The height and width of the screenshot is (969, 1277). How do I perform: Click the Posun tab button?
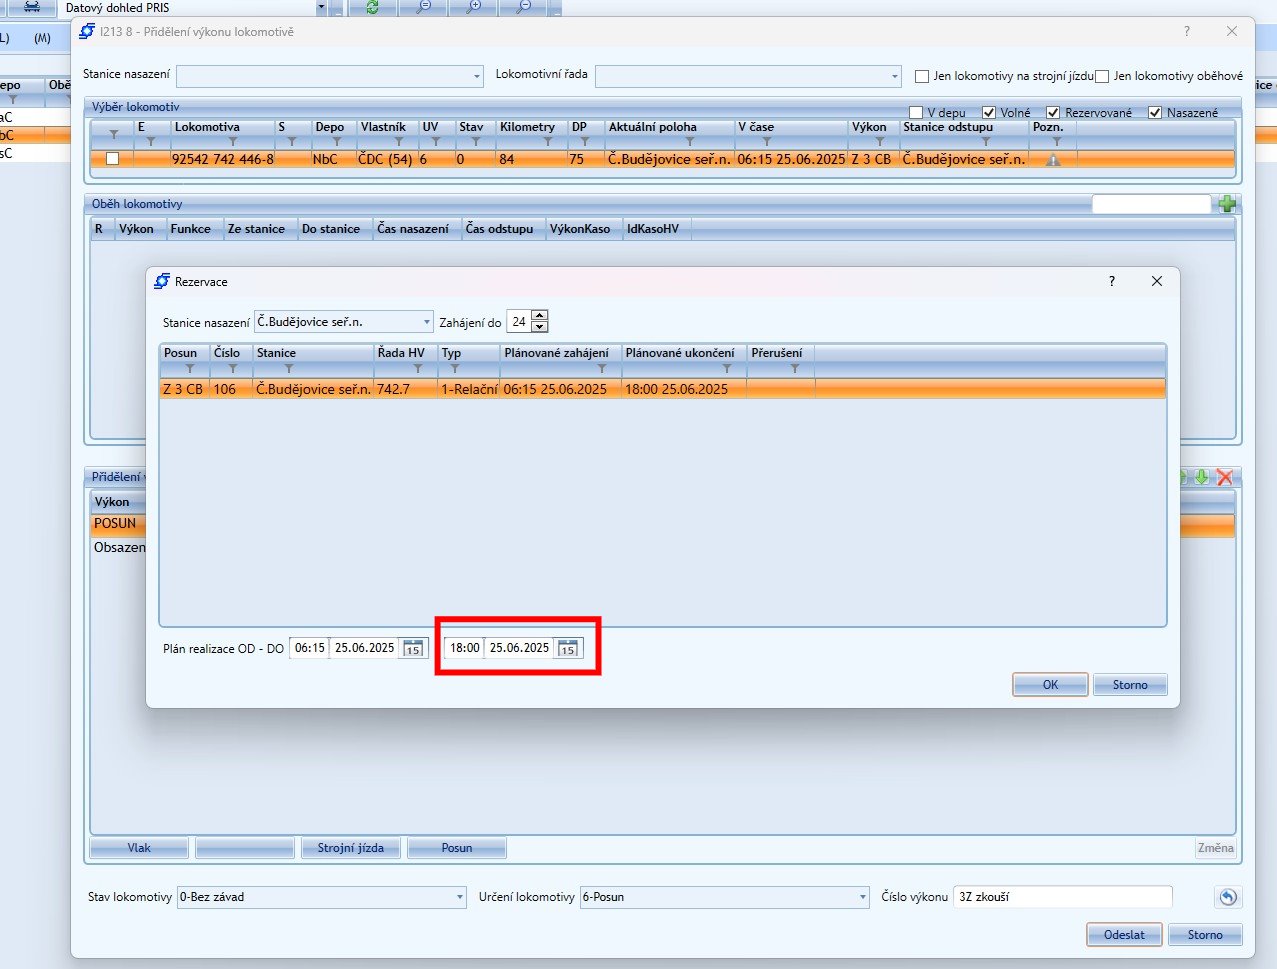click(456, 848)
